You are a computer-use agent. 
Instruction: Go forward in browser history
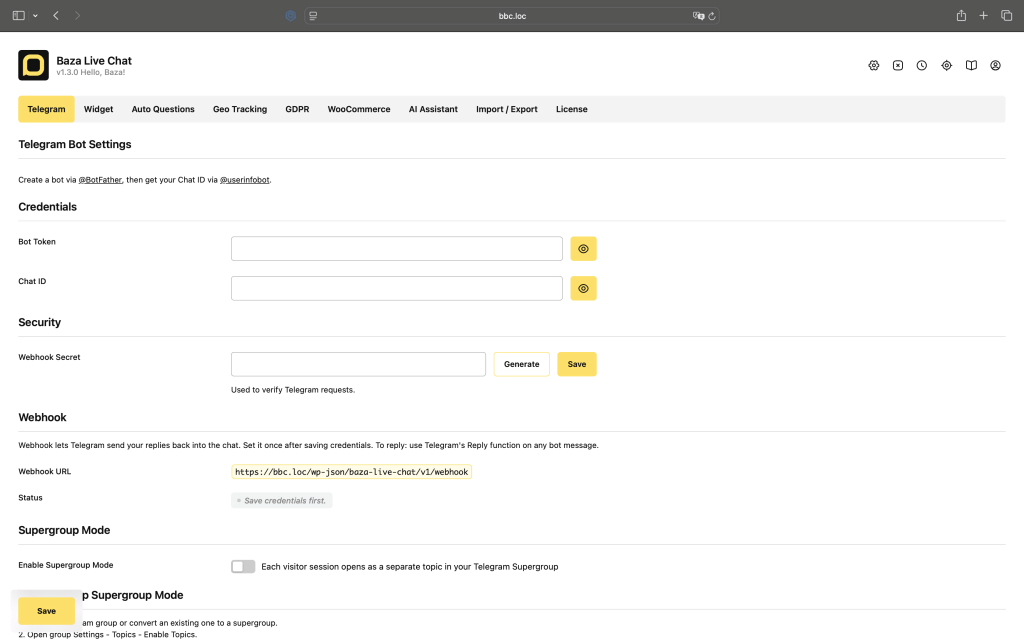[x=77, y=16]
